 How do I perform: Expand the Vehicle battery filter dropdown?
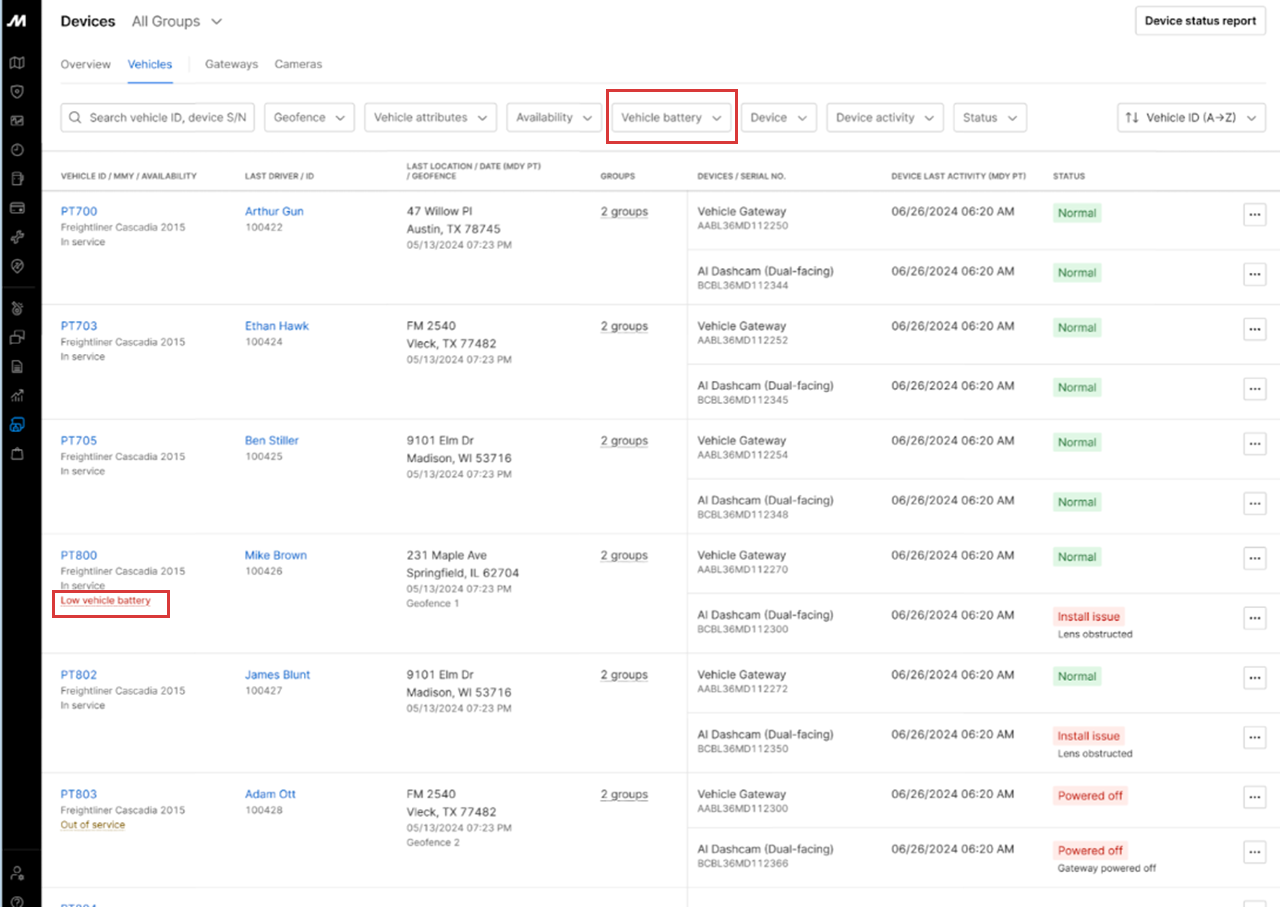point(671,118)
